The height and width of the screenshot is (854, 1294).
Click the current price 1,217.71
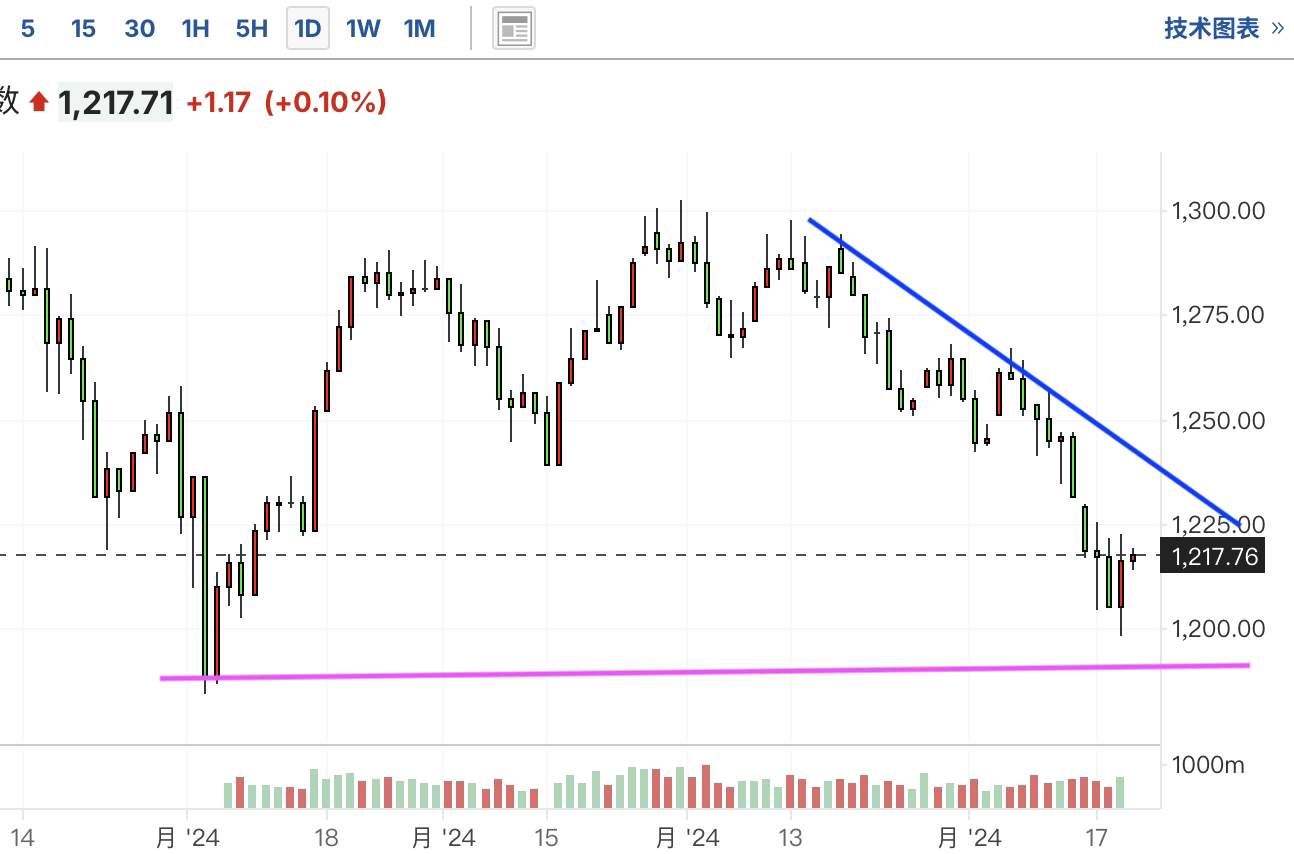click(115, 102)
